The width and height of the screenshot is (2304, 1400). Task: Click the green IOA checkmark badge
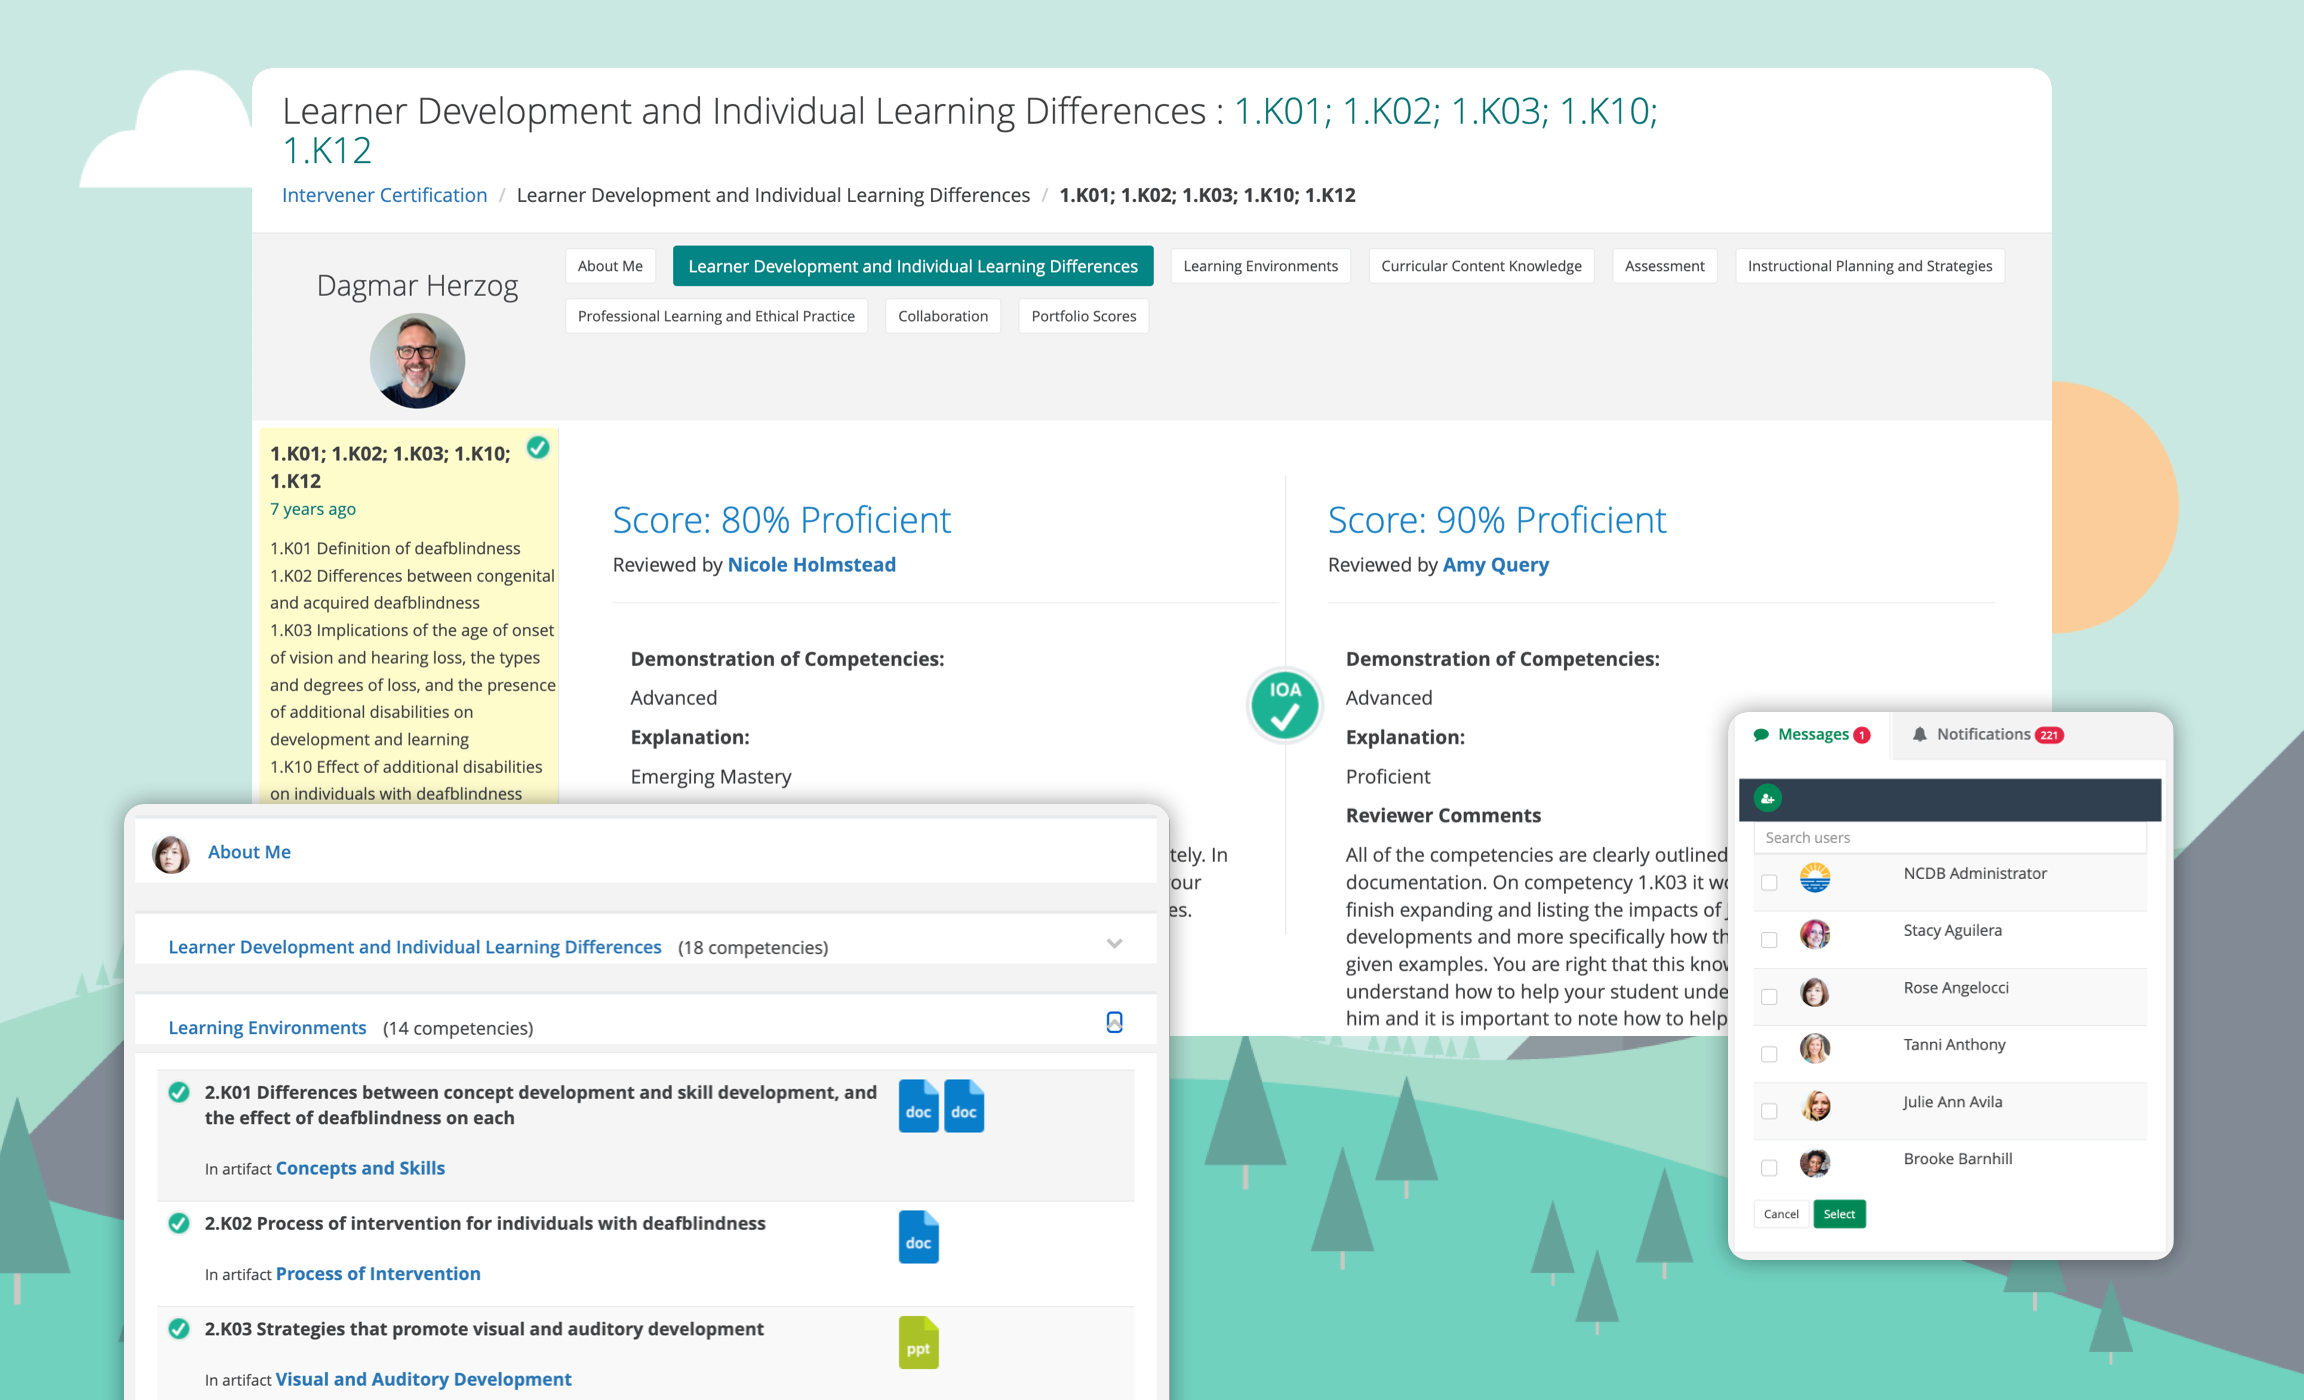tap(1284, 704)
